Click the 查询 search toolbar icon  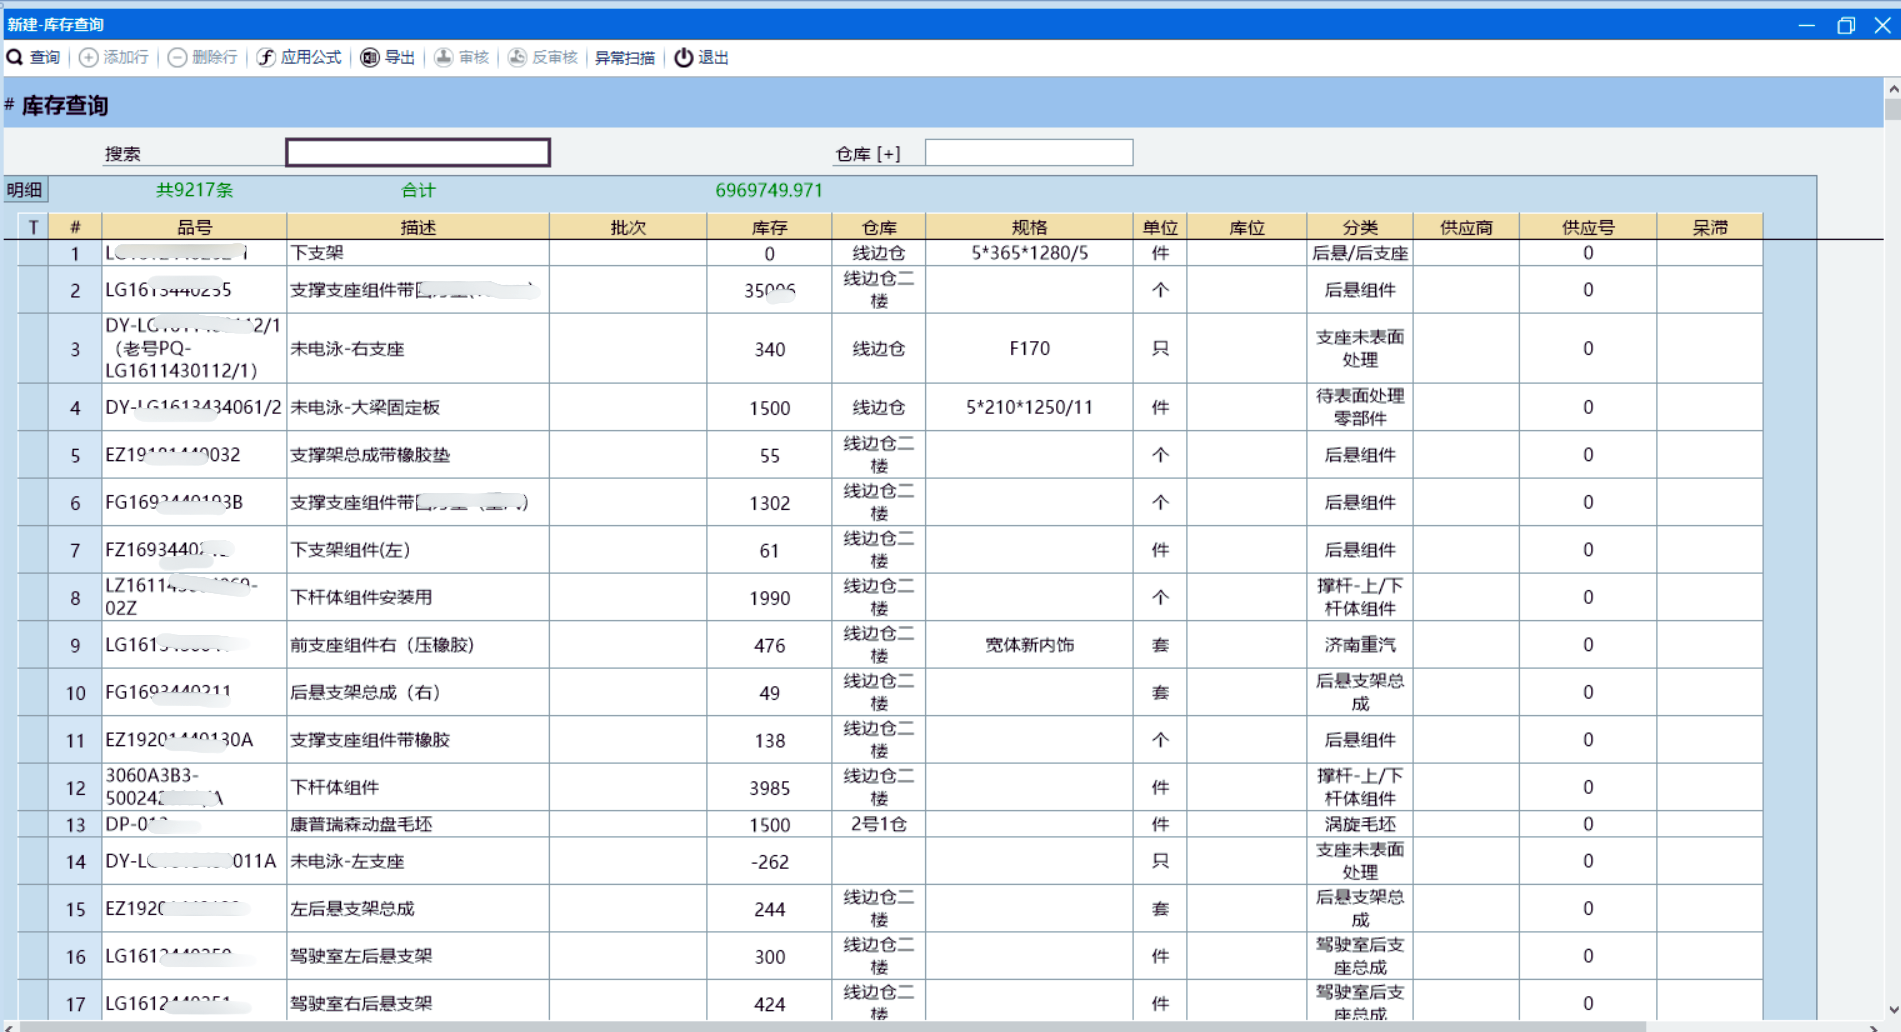point(15,58)
